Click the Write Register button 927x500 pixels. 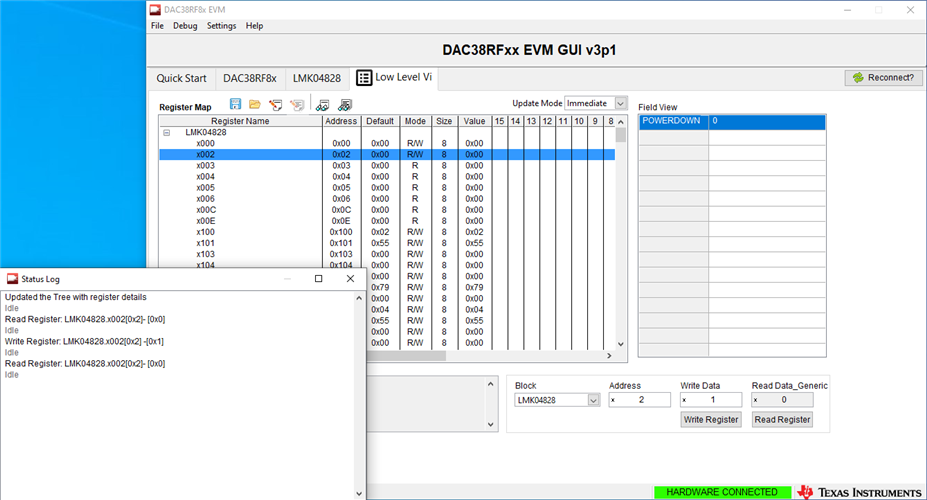coord(711,420)
